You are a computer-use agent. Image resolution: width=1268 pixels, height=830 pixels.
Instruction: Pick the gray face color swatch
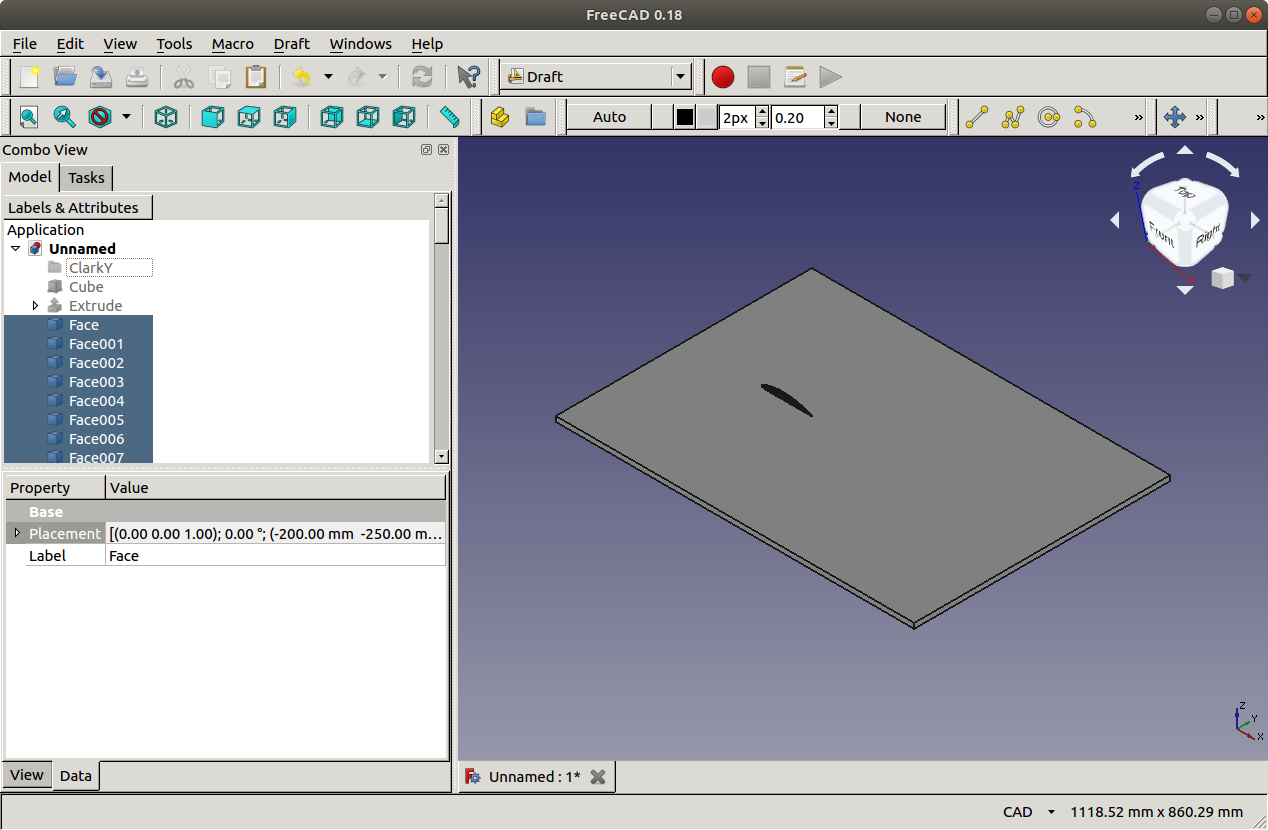click(x=707, y=117)
